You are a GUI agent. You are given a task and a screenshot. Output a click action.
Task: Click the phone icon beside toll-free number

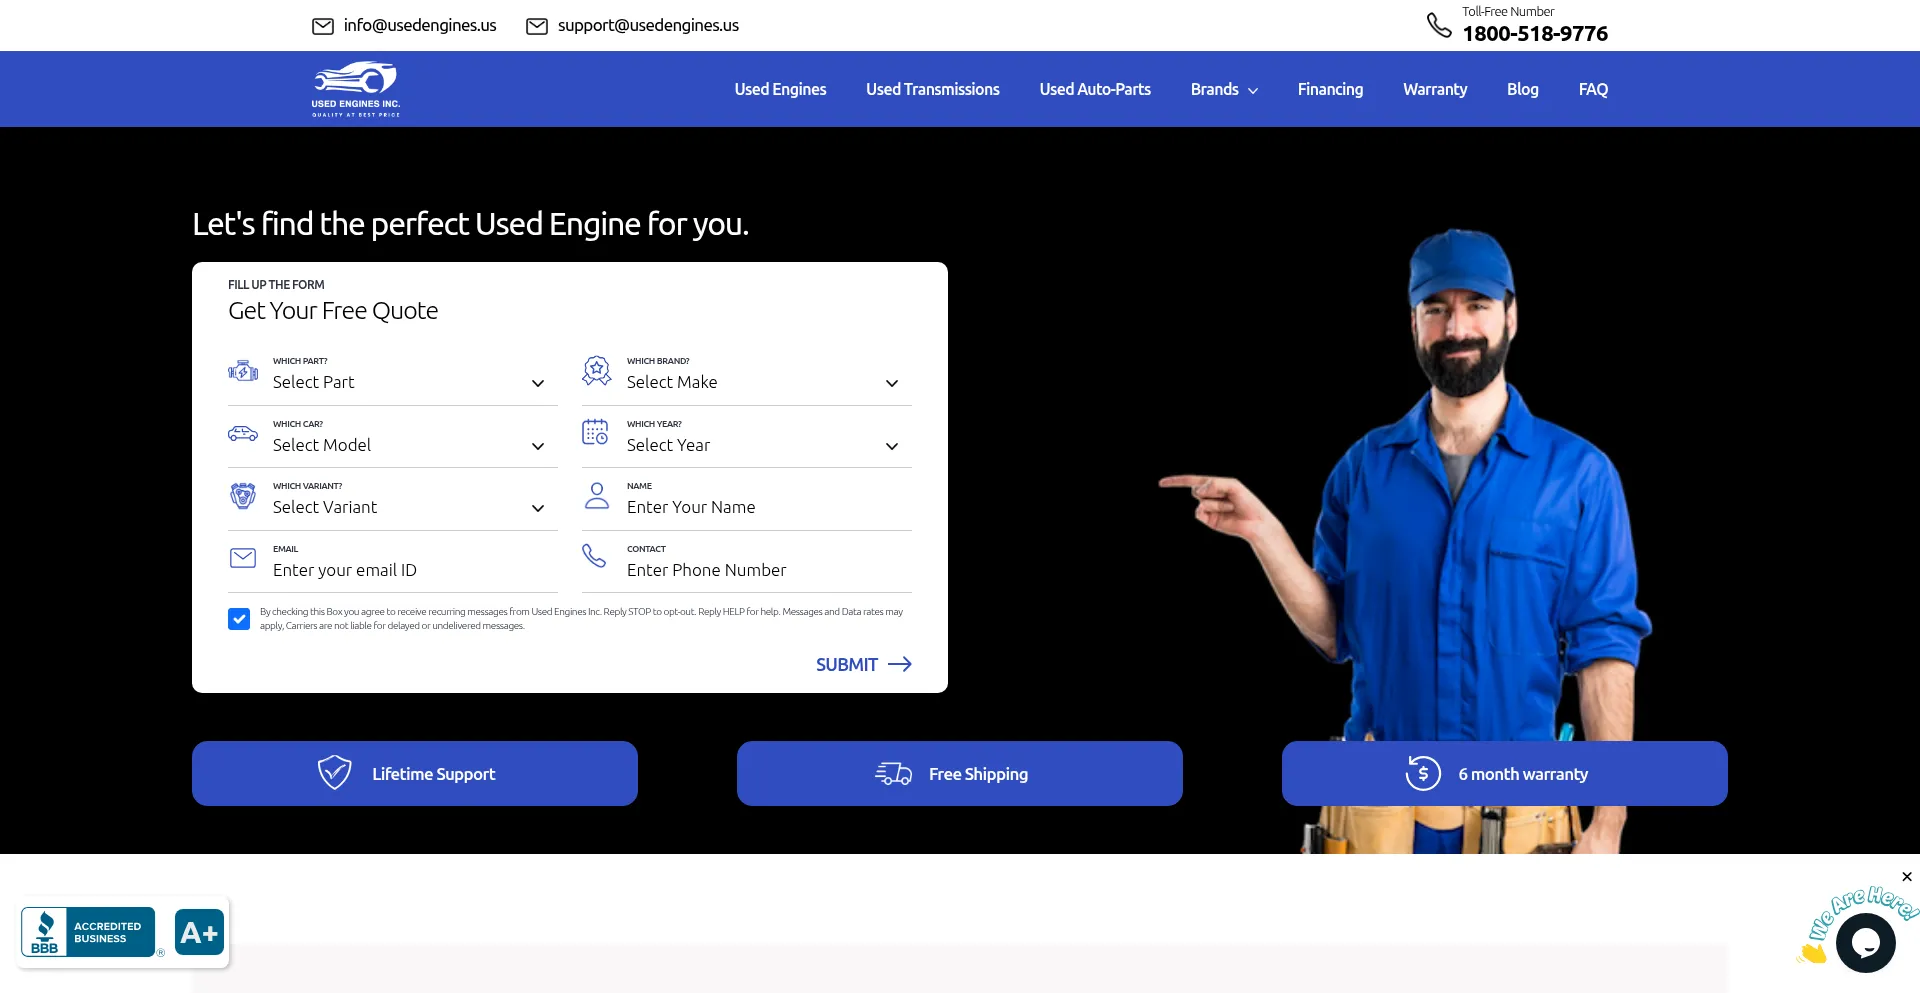coord(1438,25)
